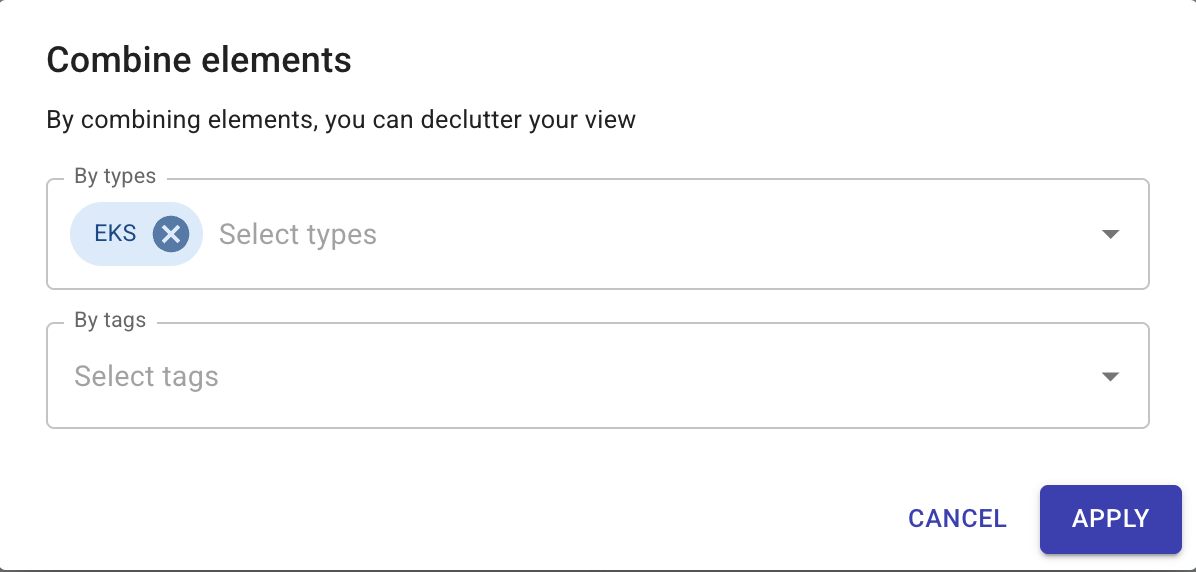Expand the By types dropdown arrow
1196x572 pixels.
click(1109, 234)
